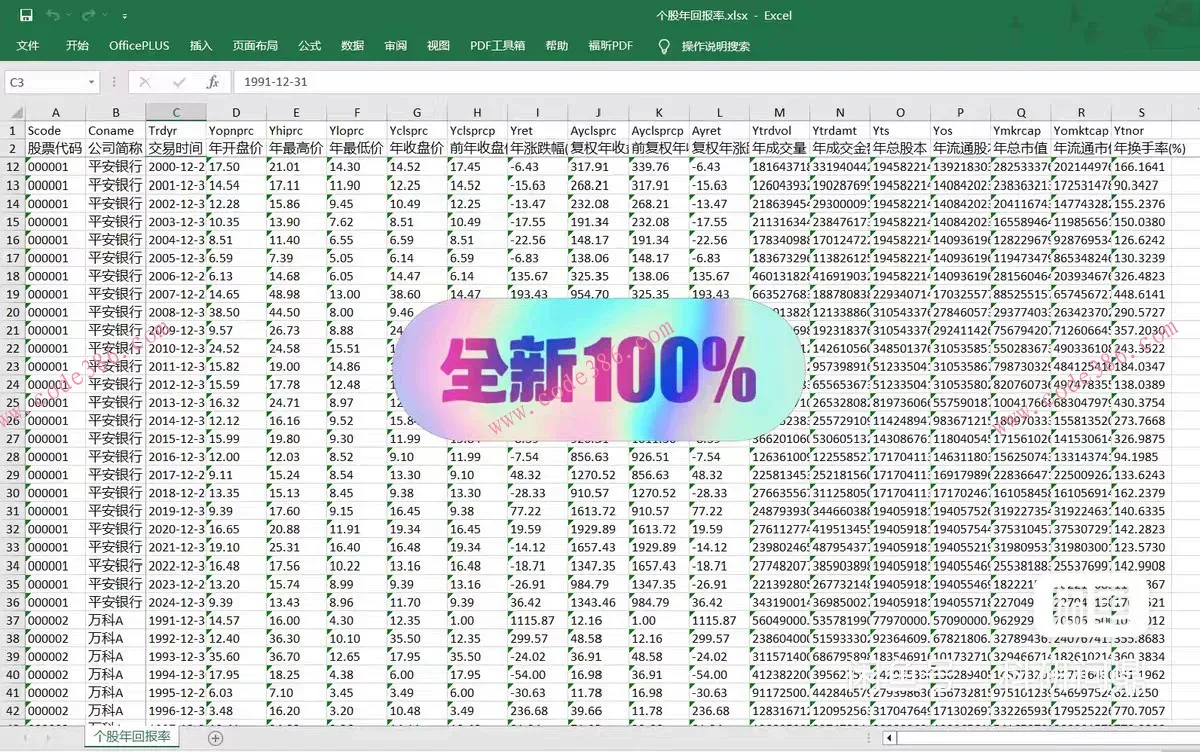
Task: Click the lightbulb Tell Me icon
Action: click(664, 46)
